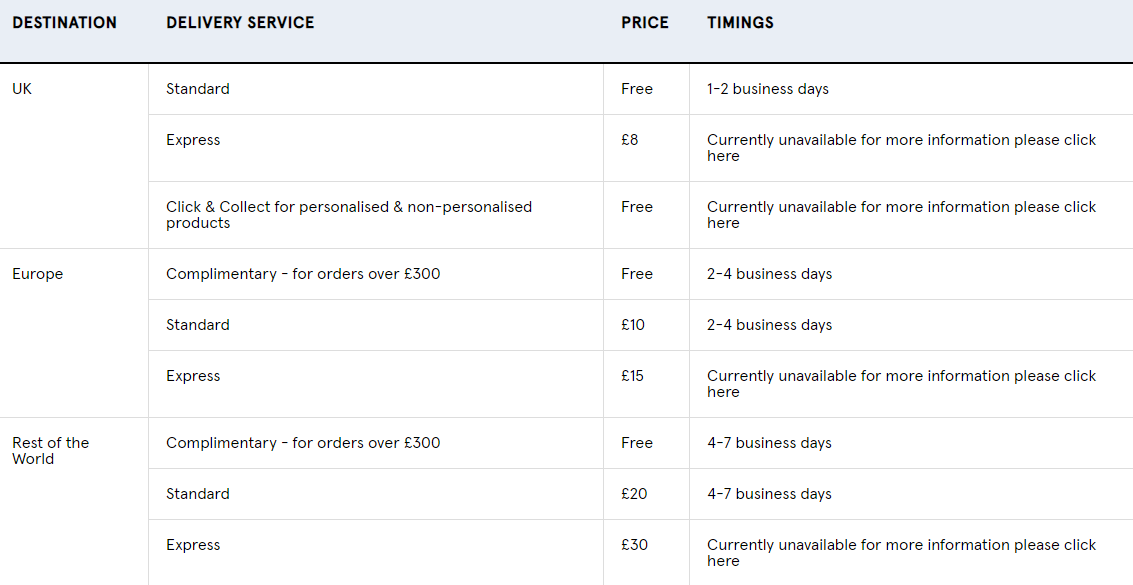Click the Rest of the World destination
This screenshot has height=585, width=1133.
point(50,451)
